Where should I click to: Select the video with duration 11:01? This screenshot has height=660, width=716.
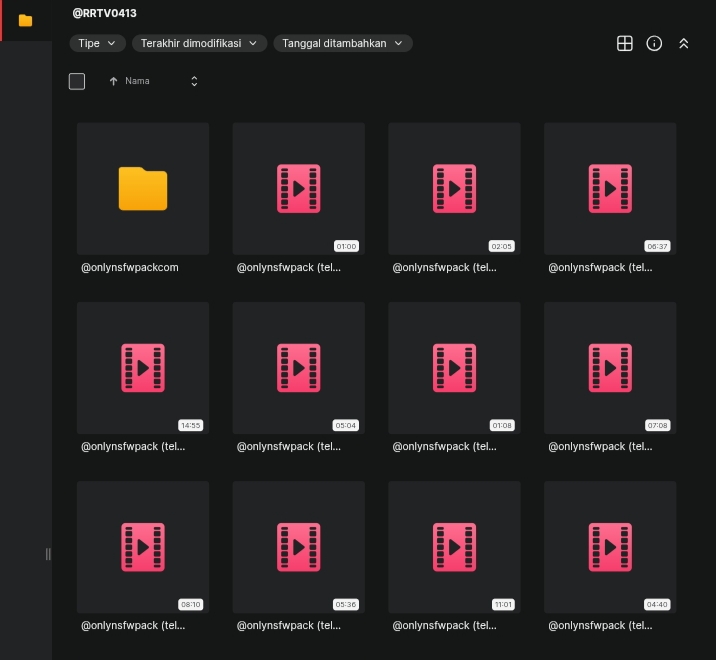[x=454, y=547]
